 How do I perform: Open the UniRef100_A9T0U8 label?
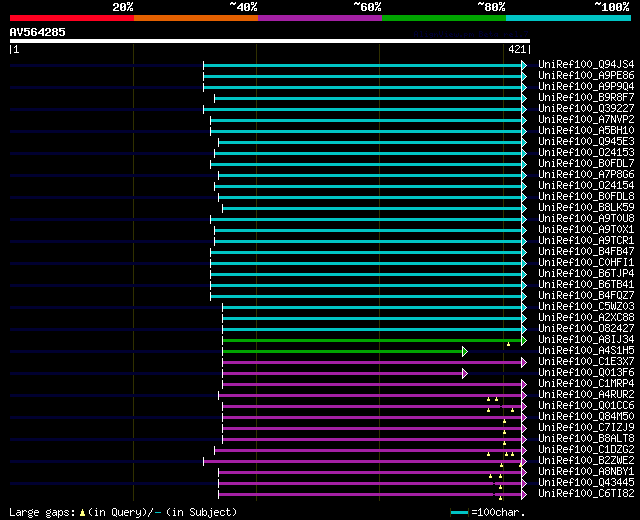click(586, 219)
